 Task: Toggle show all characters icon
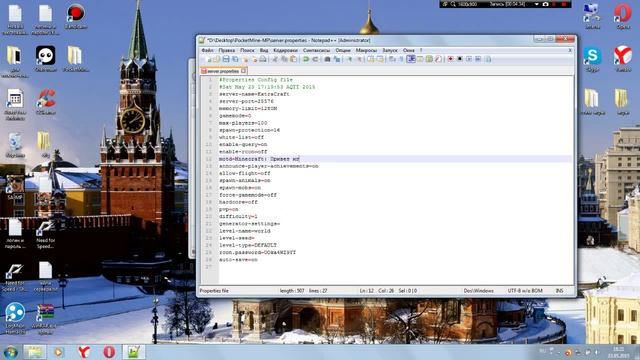coord(401,59)
